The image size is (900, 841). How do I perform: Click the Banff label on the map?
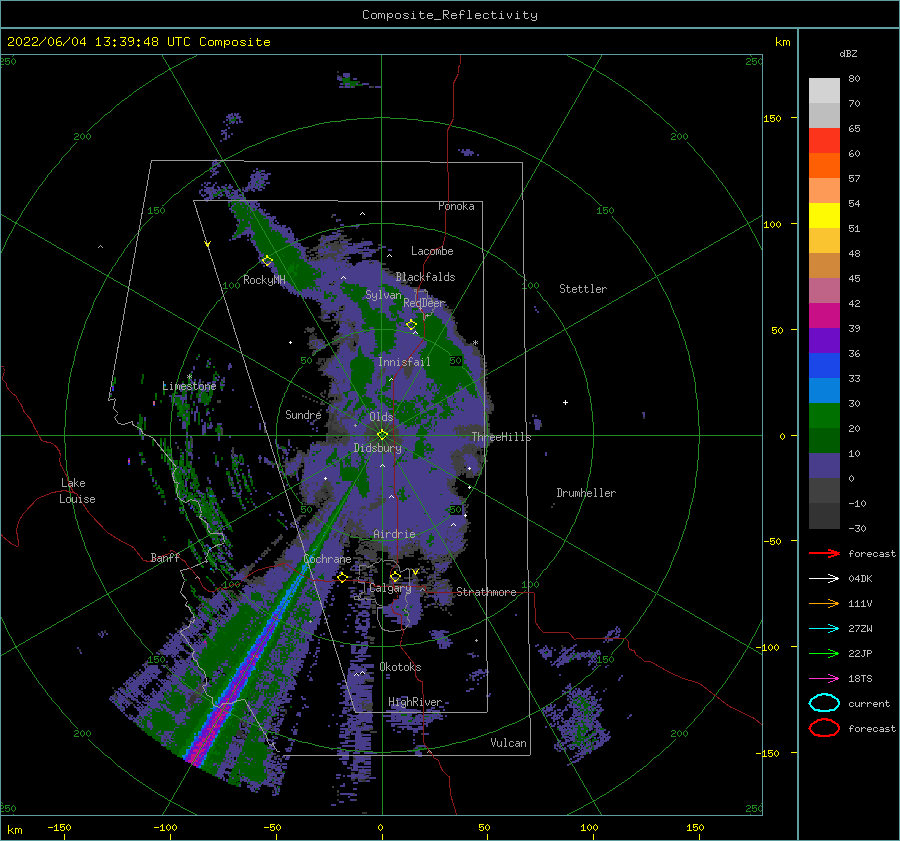[165, 557]
